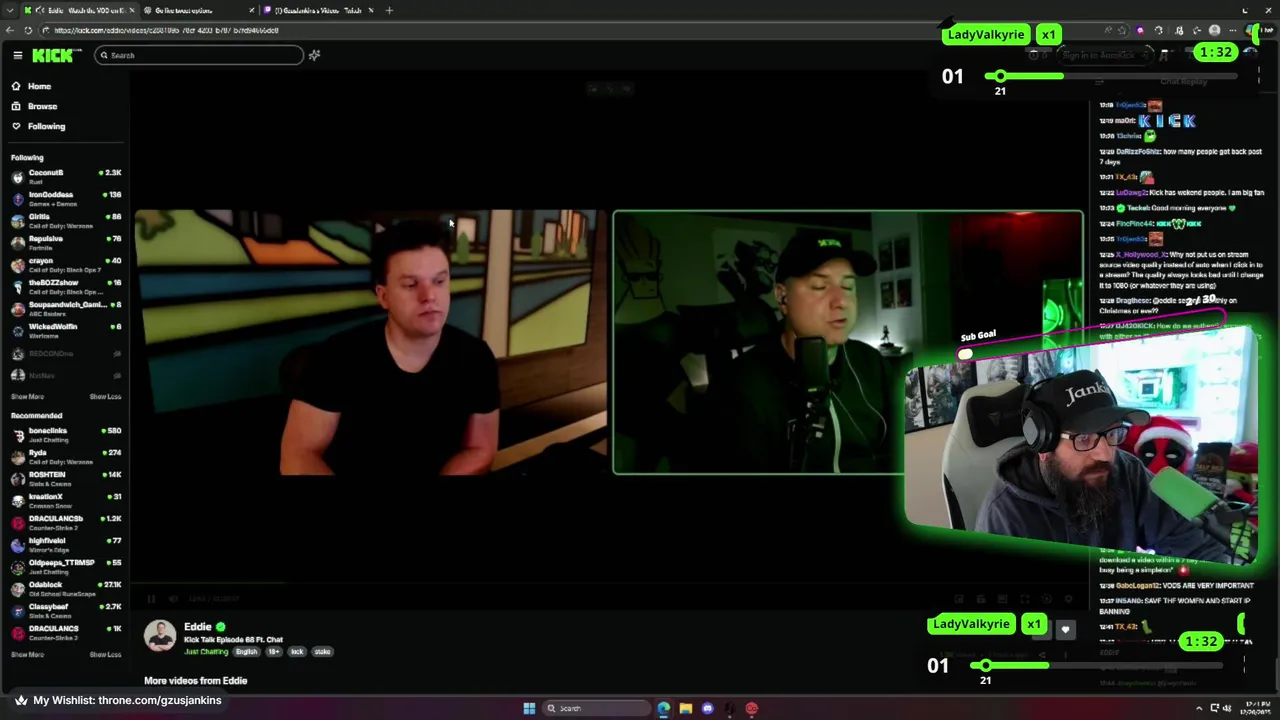This screenshot has width=1280, height=720.
Task: Open Odablock recommended channel avatar
Action: point(17,588)
